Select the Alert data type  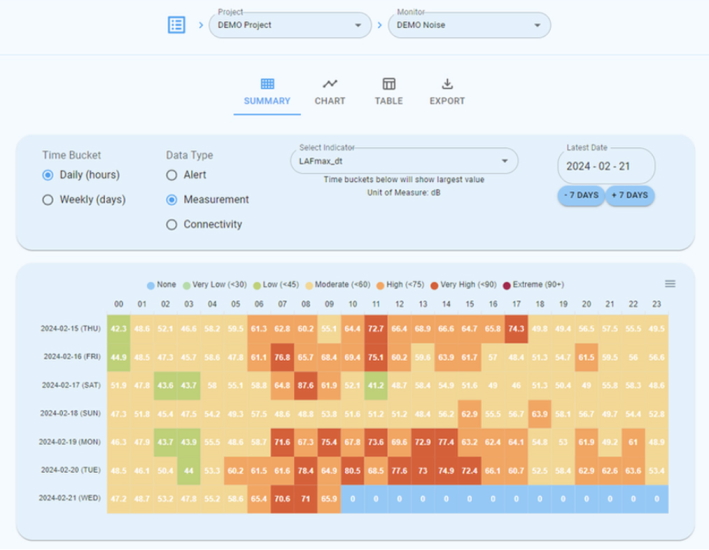pyautogui.click(x=172, y=175)
